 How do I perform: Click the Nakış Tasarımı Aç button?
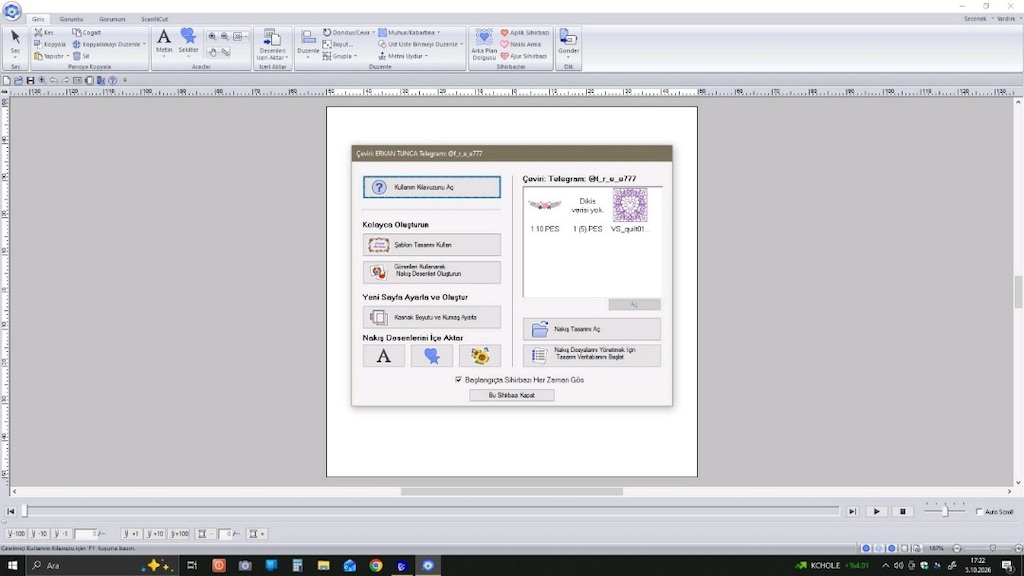592,329
